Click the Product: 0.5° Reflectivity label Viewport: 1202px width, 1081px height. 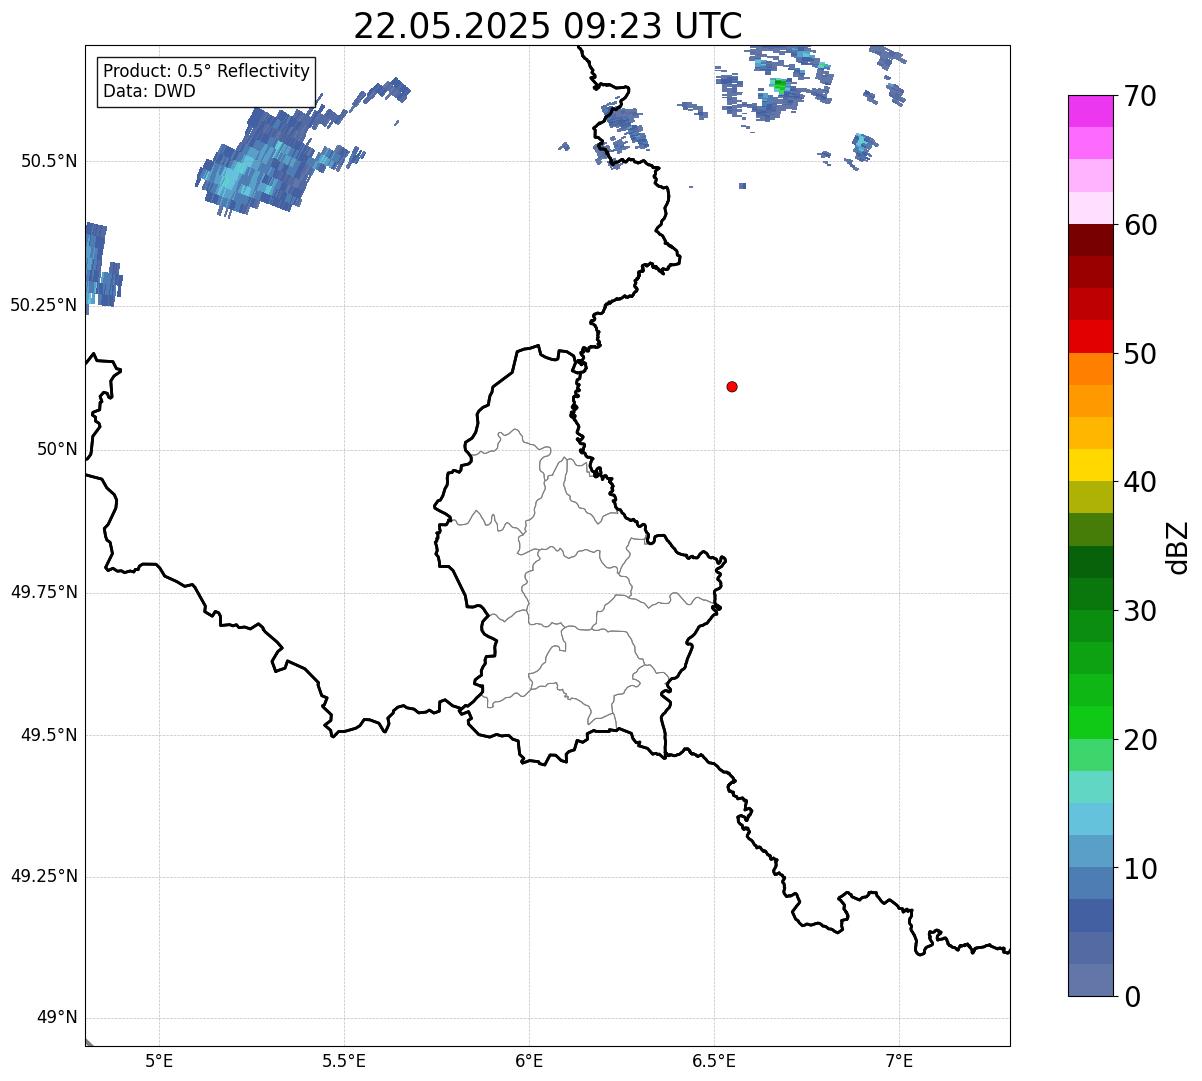coord(207,72)
